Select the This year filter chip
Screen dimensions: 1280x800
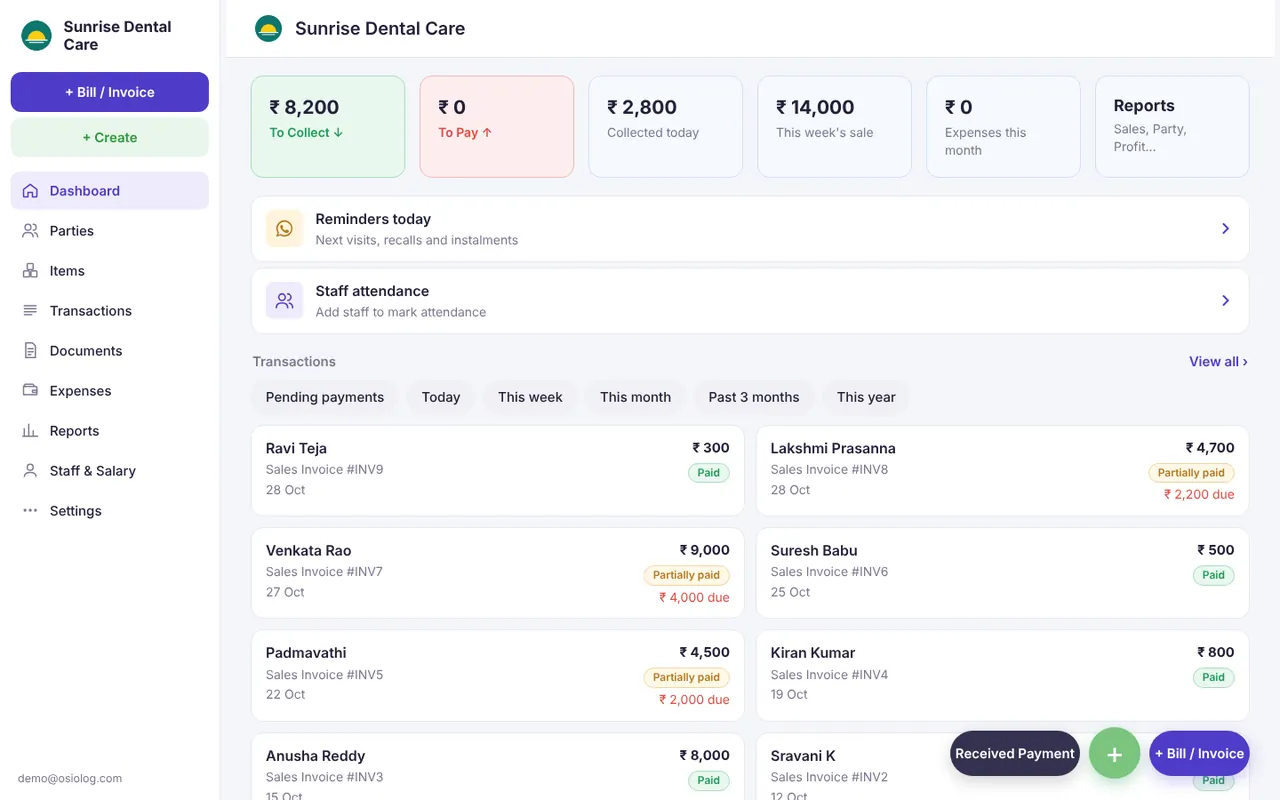pos(866,397)
